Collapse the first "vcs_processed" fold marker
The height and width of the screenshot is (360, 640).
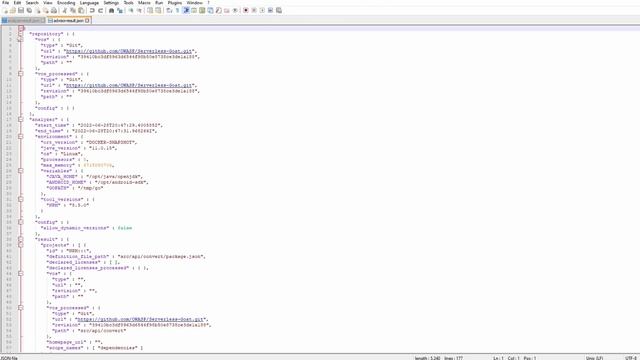tap(20, 74)
